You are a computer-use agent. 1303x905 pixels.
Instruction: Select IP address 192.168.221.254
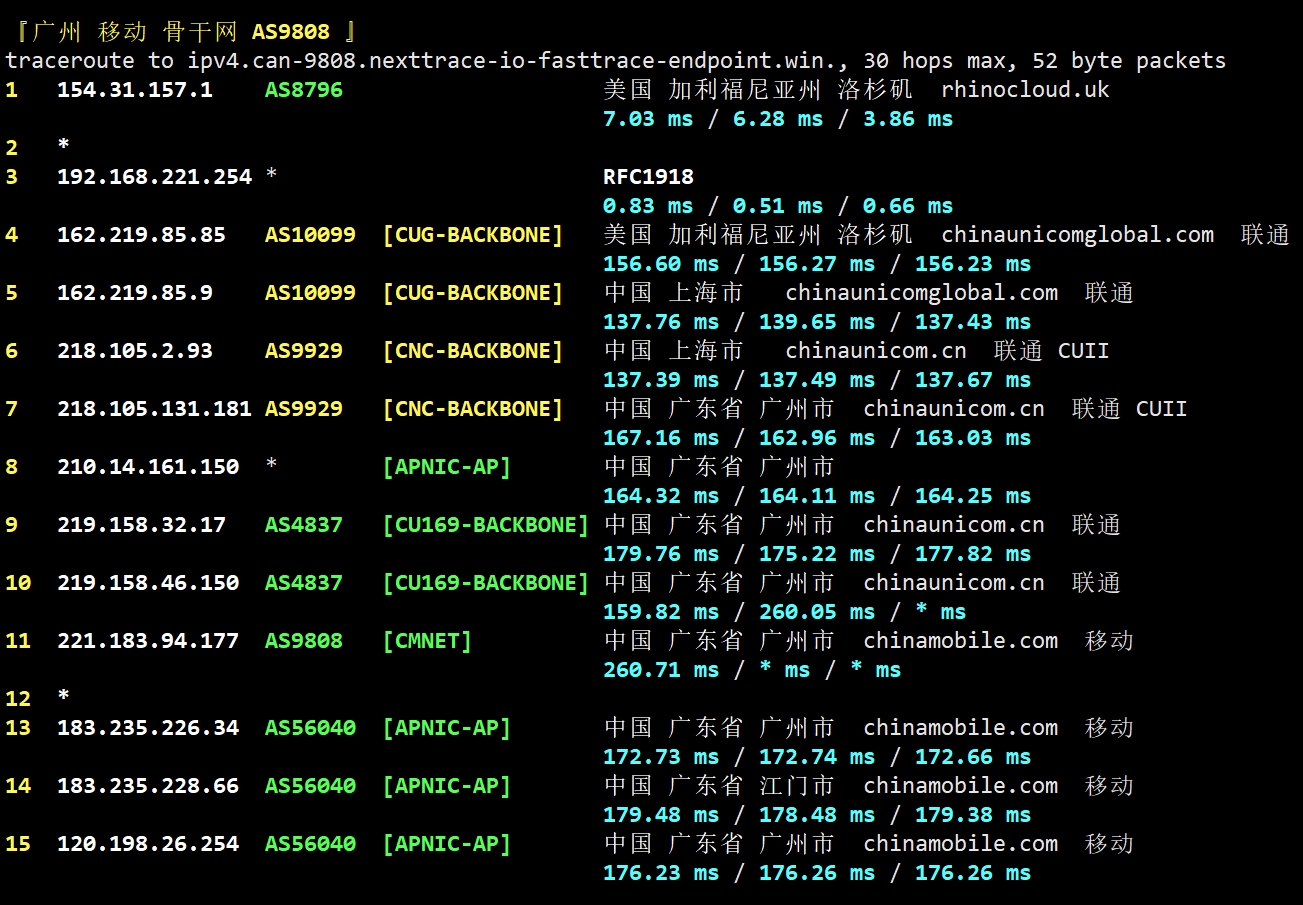point(154,177)
